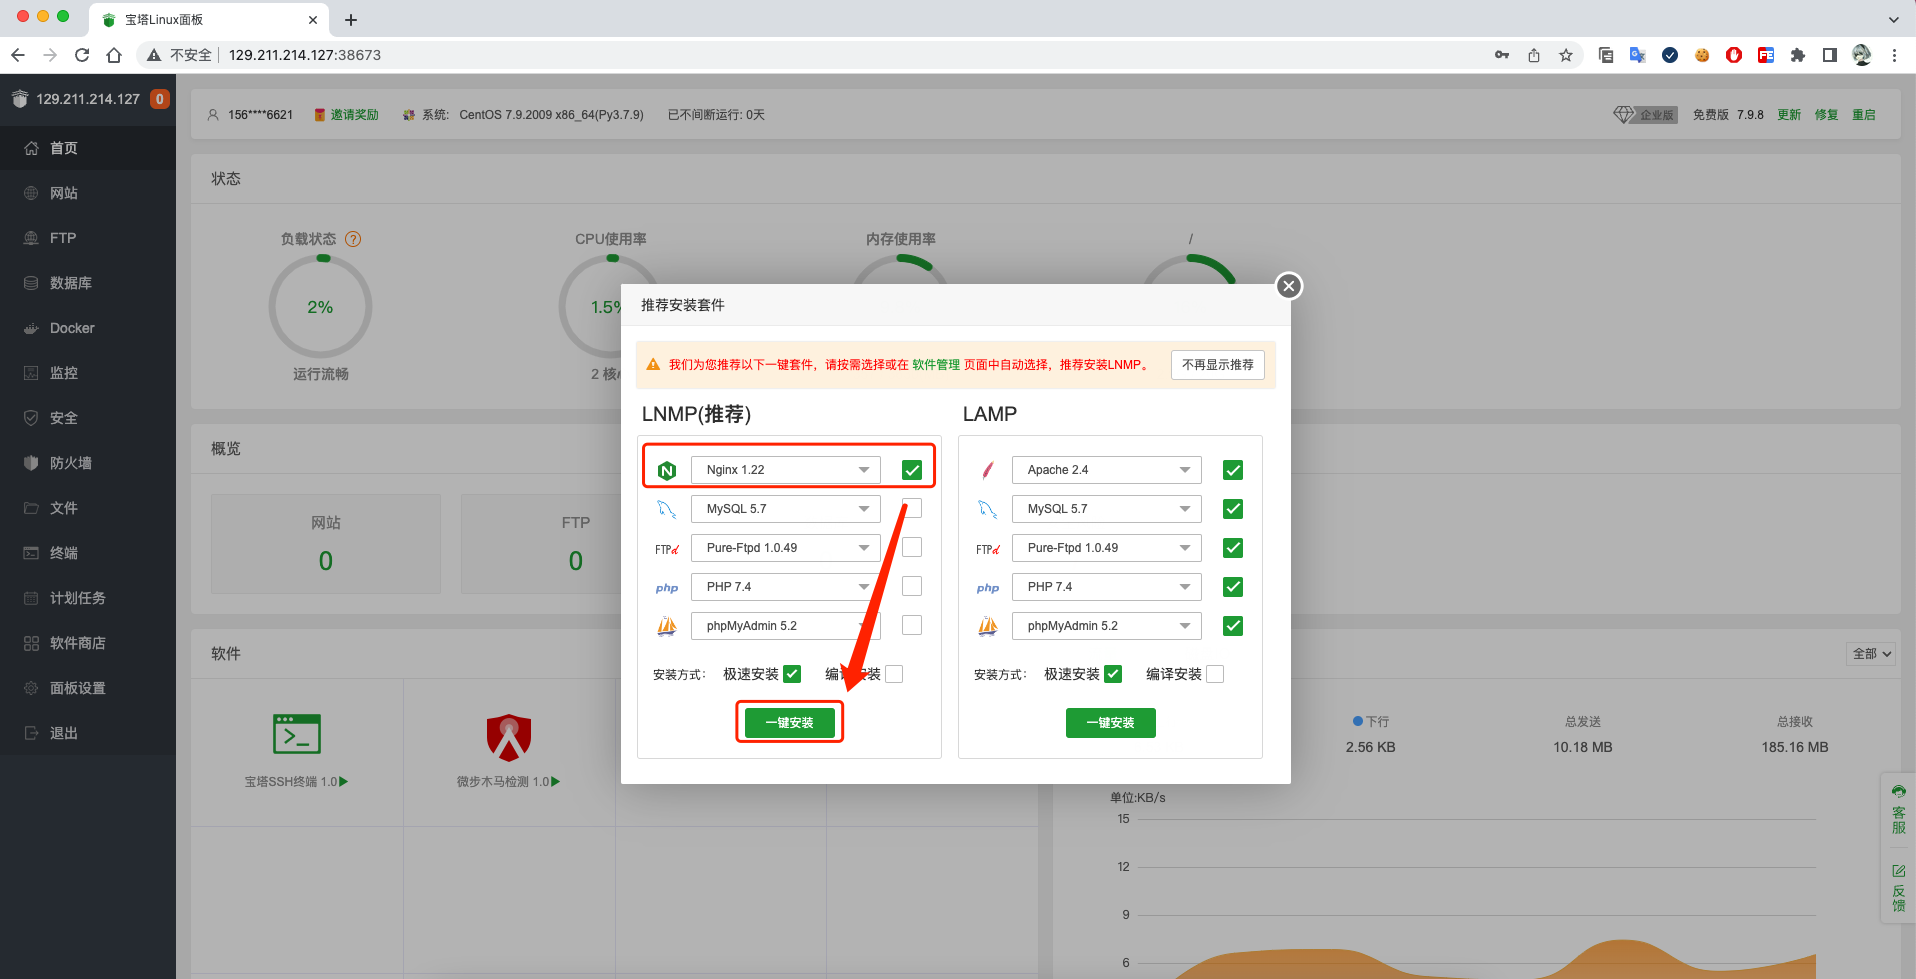Open saved passwords key icon
The height and width of the screenshot is (979, 1916).
pyautogui.click(x=1502, y=55)
